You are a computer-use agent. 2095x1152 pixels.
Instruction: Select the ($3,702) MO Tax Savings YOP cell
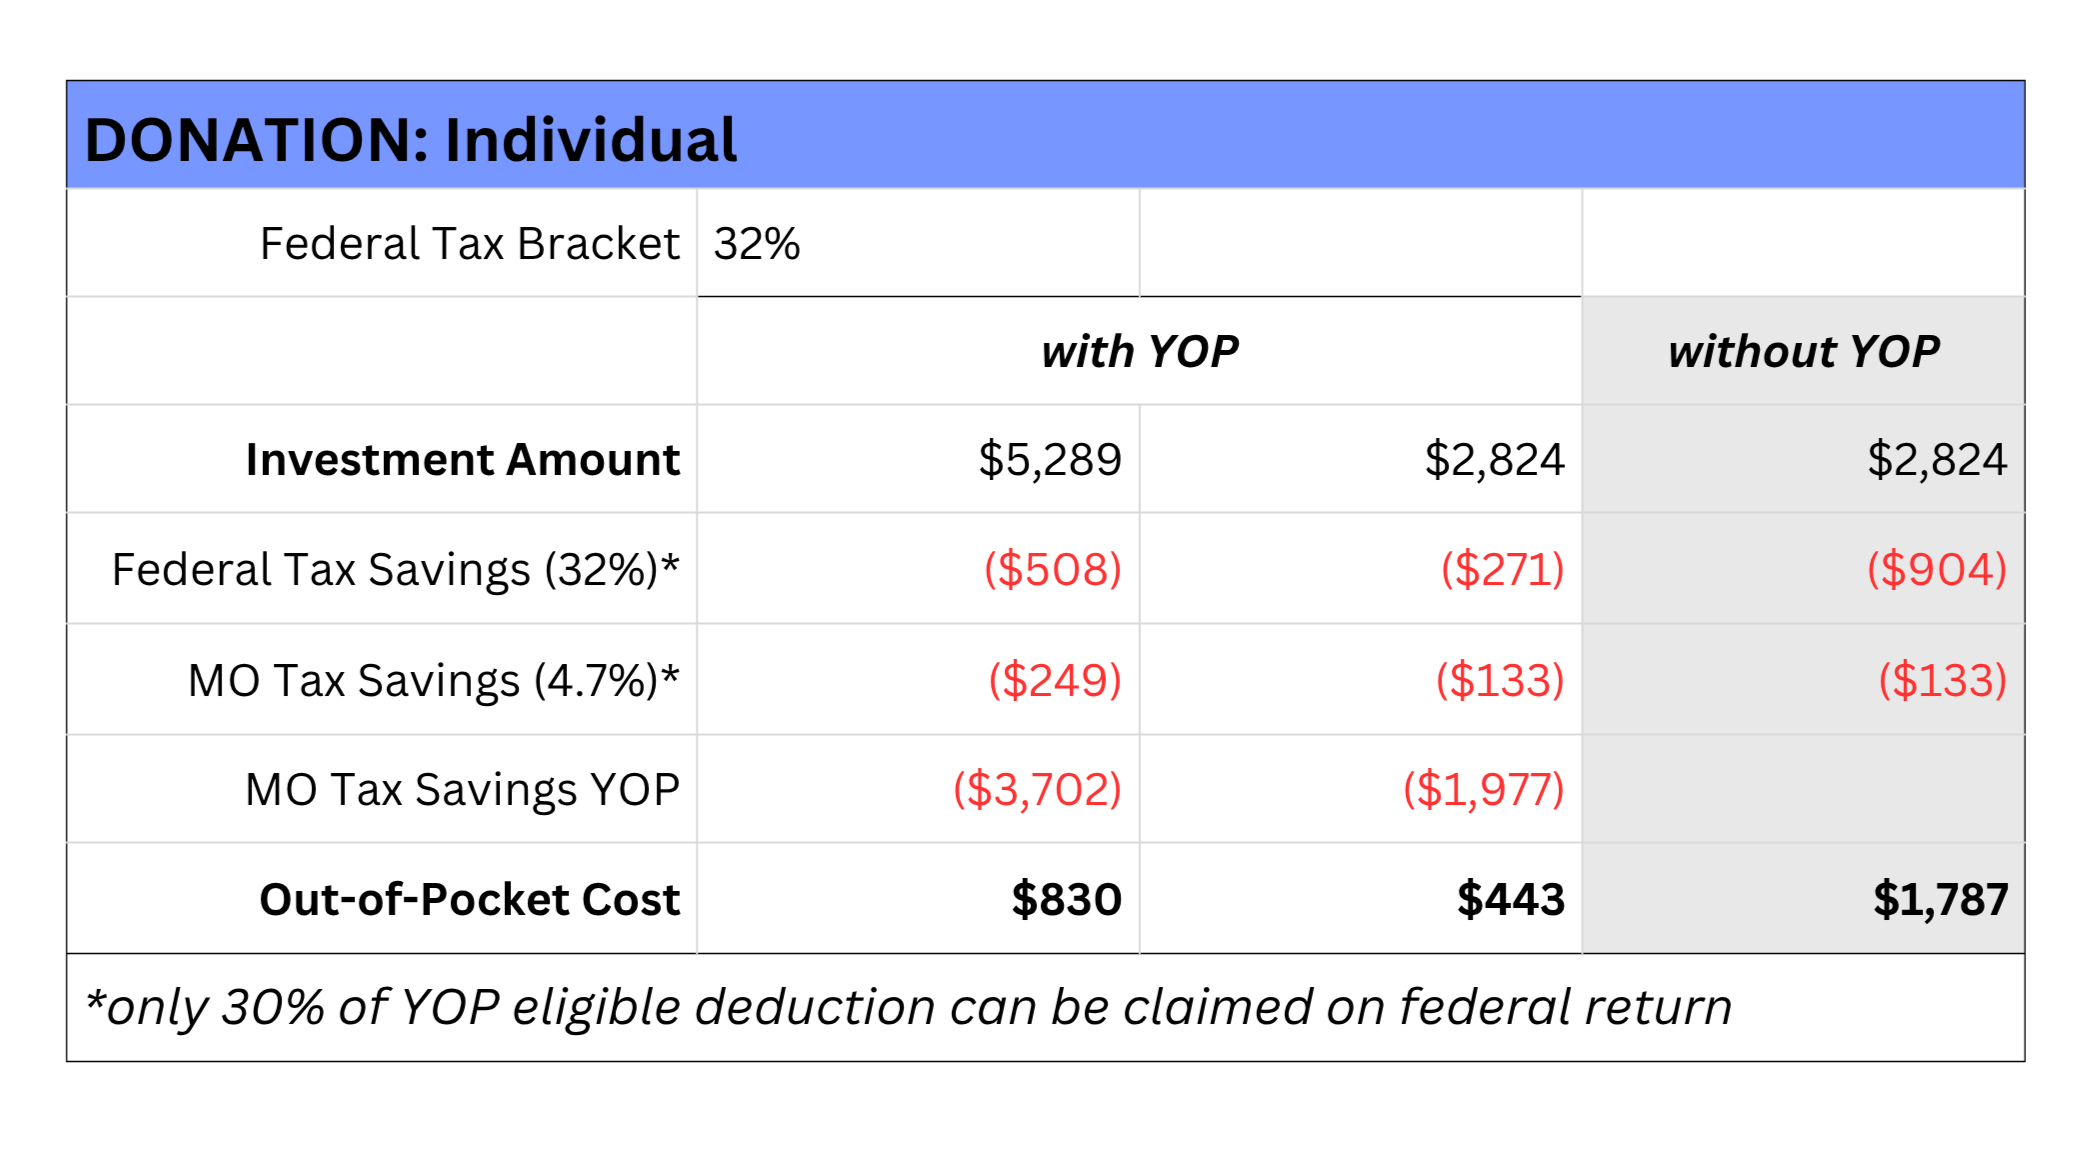point(918,789)
